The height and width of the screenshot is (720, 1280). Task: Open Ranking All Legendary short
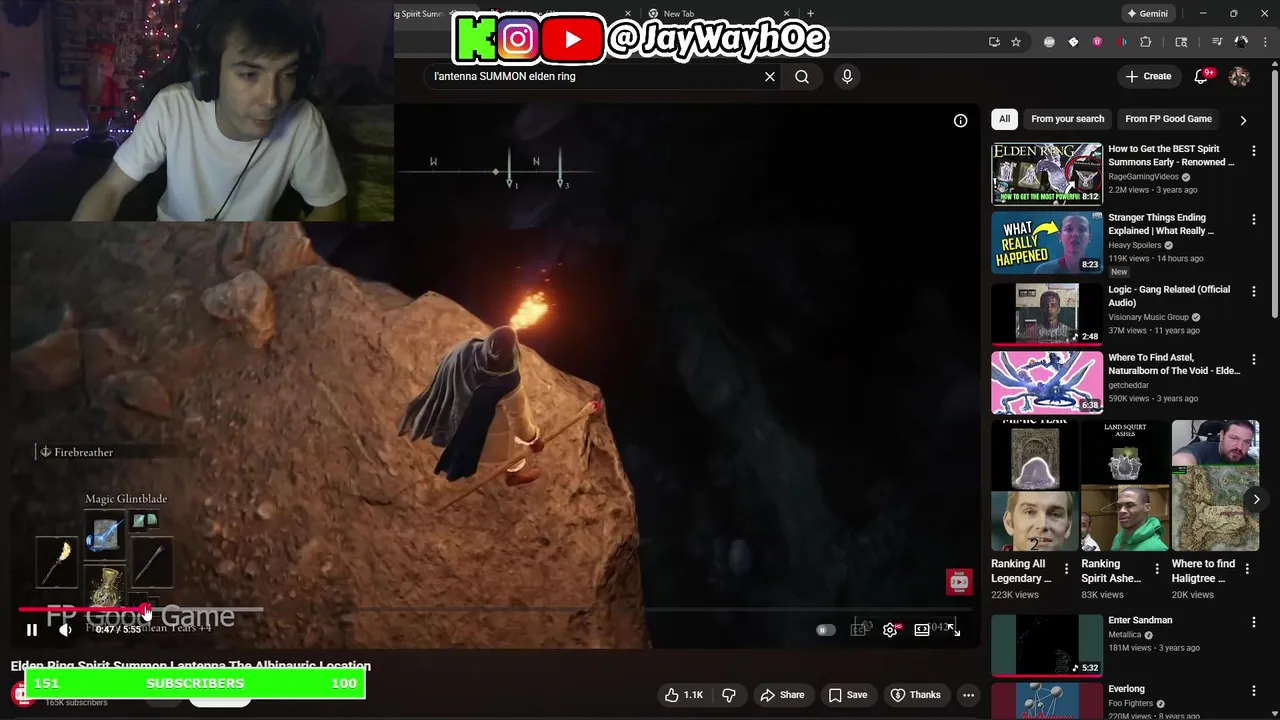tap(1034, 486)
